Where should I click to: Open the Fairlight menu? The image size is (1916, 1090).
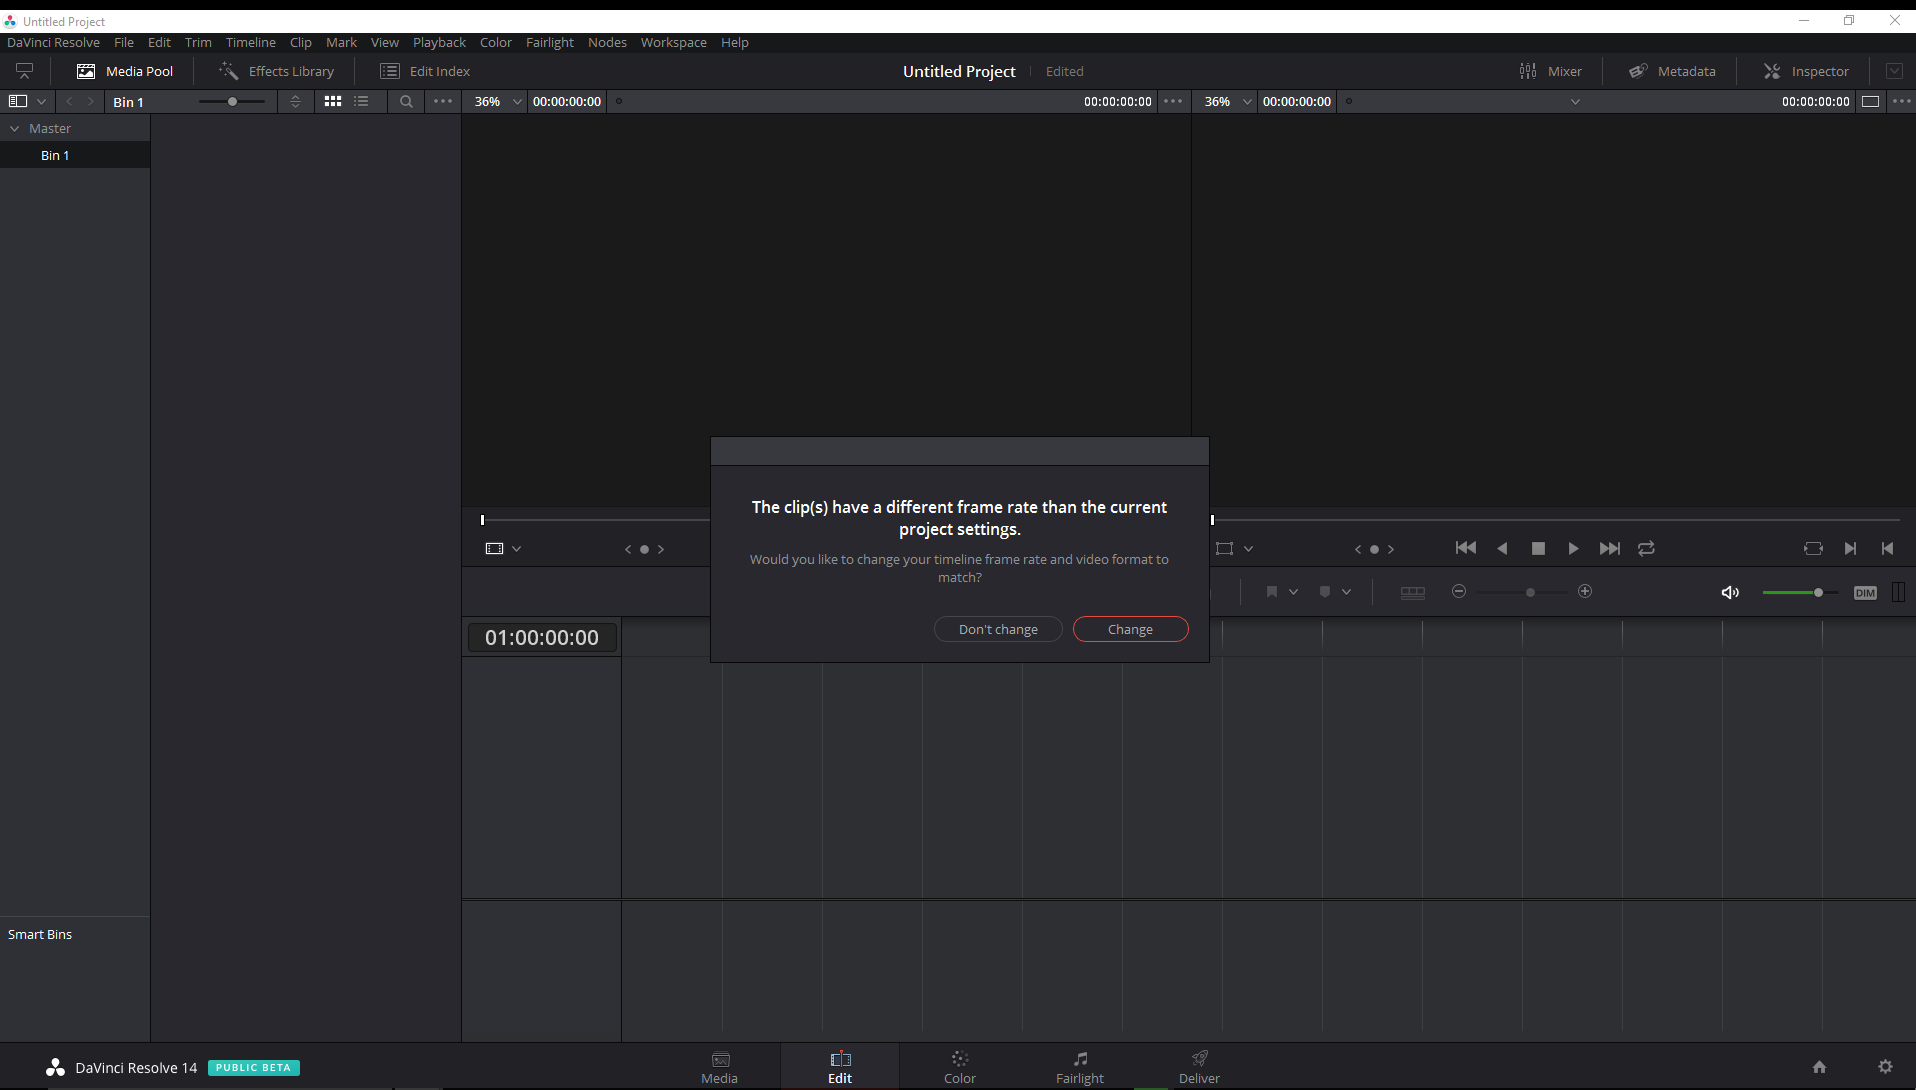click(550, 42)
